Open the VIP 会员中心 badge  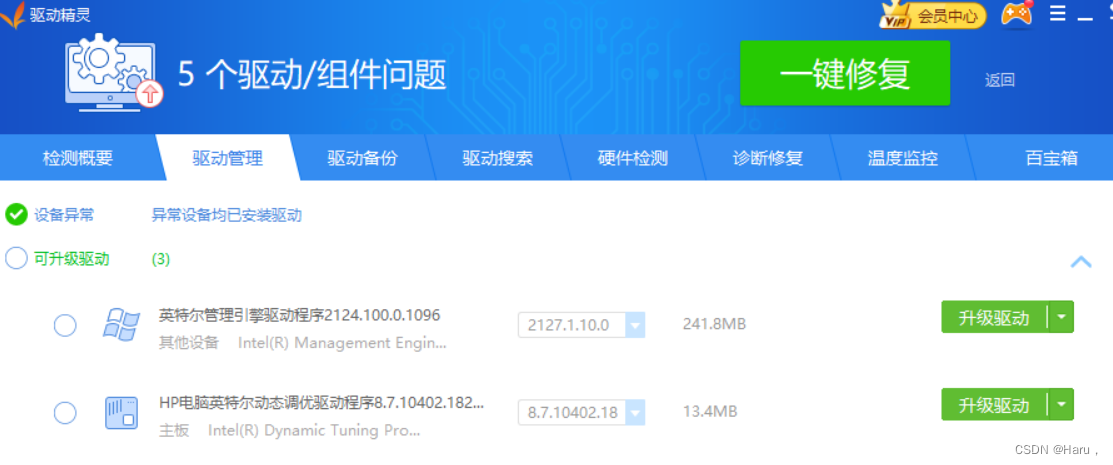[x=933, y=15]
